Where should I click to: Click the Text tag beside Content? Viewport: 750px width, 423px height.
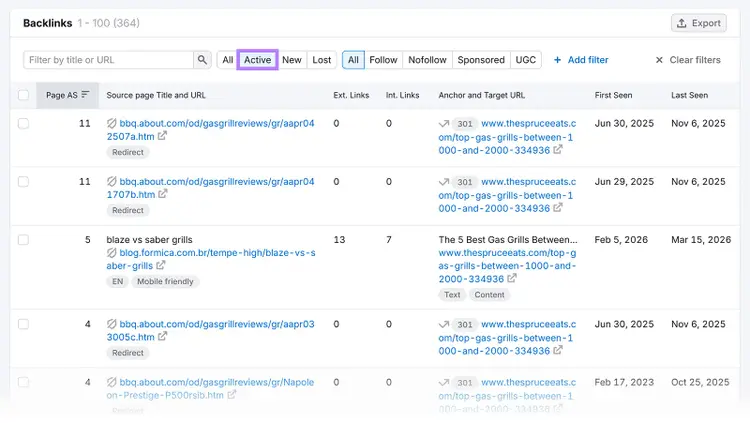click(452, 295)
